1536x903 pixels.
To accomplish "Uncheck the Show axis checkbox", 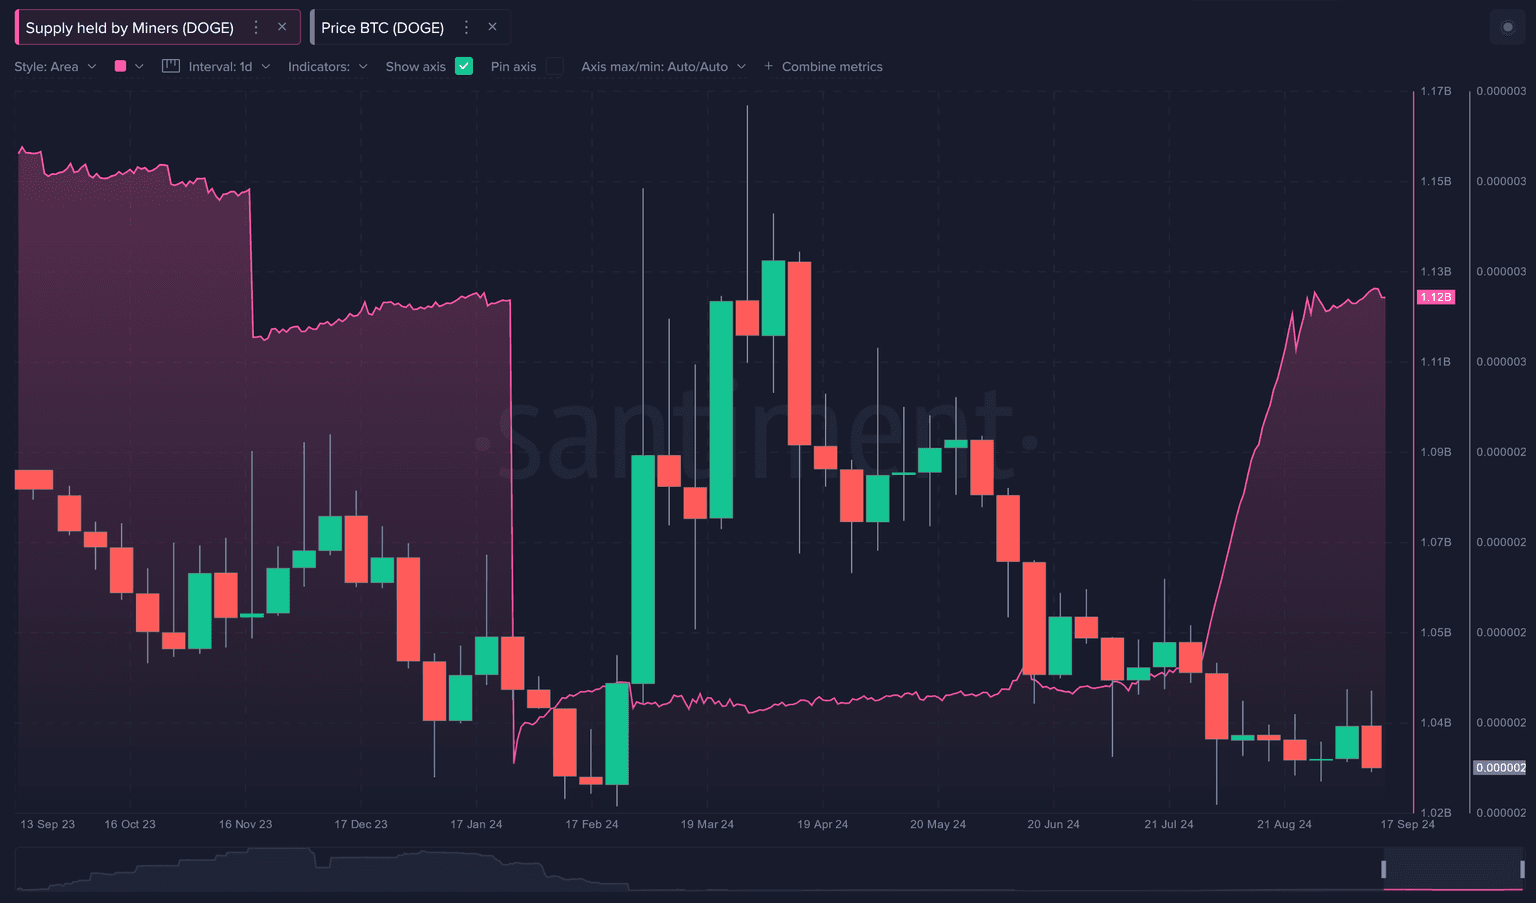I will click(x=464, y=66).
